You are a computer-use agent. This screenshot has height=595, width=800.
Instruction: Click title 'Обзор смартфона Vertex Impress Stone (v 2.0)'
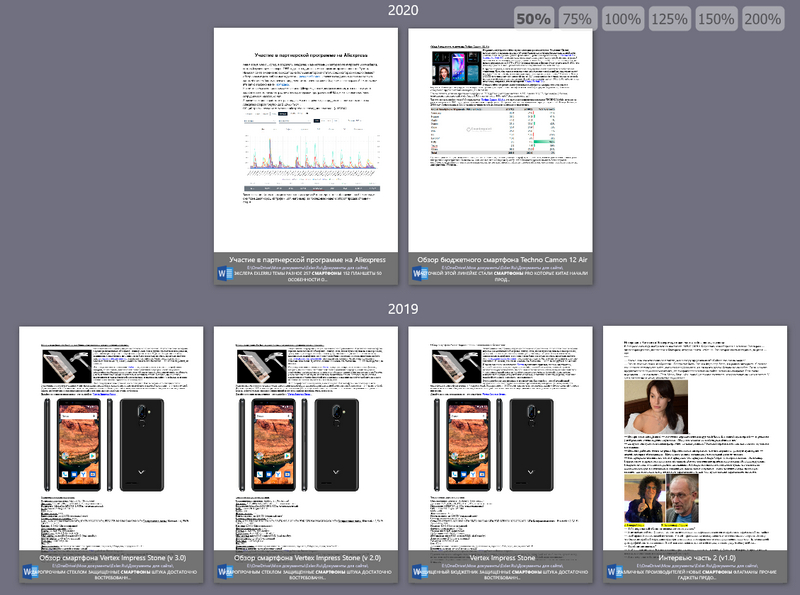click(x=307, y=557)
